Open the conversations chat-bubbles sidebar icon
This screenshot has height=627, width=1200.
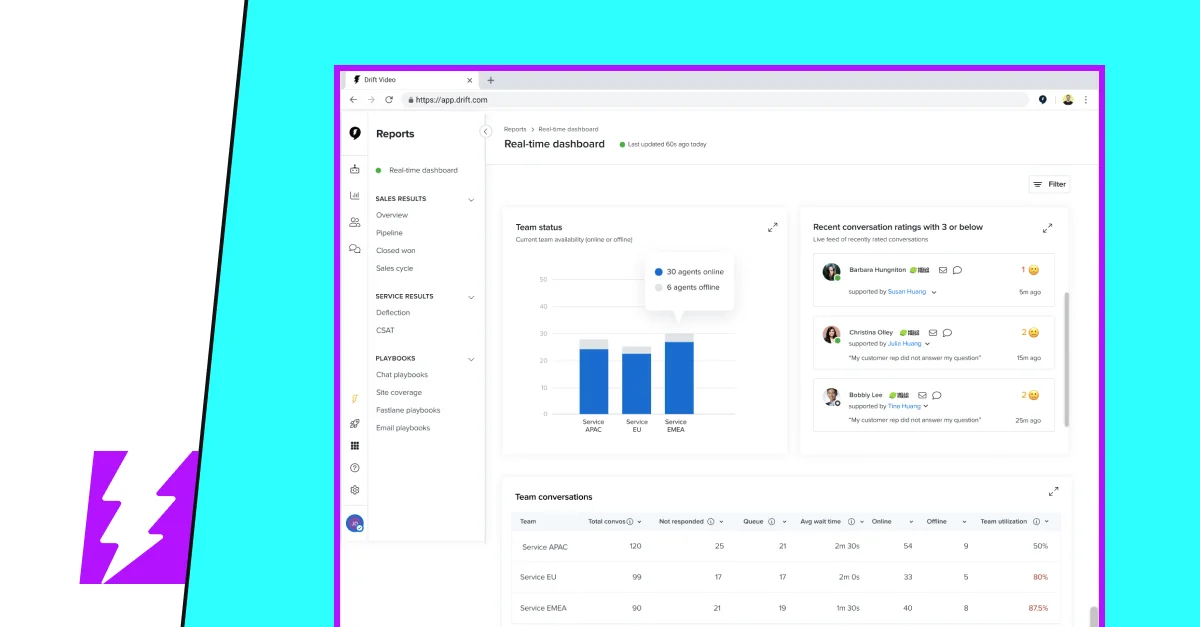pyautogui.click(x=354, y=249)
